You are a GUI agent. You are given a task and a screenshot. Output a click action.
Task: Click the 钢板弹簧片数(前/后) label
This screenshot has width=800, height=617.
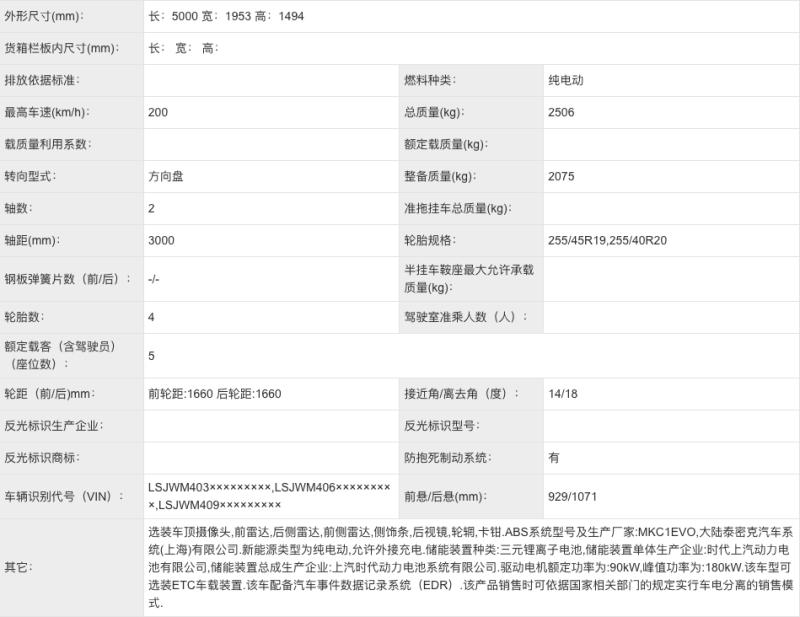point(67,279)
